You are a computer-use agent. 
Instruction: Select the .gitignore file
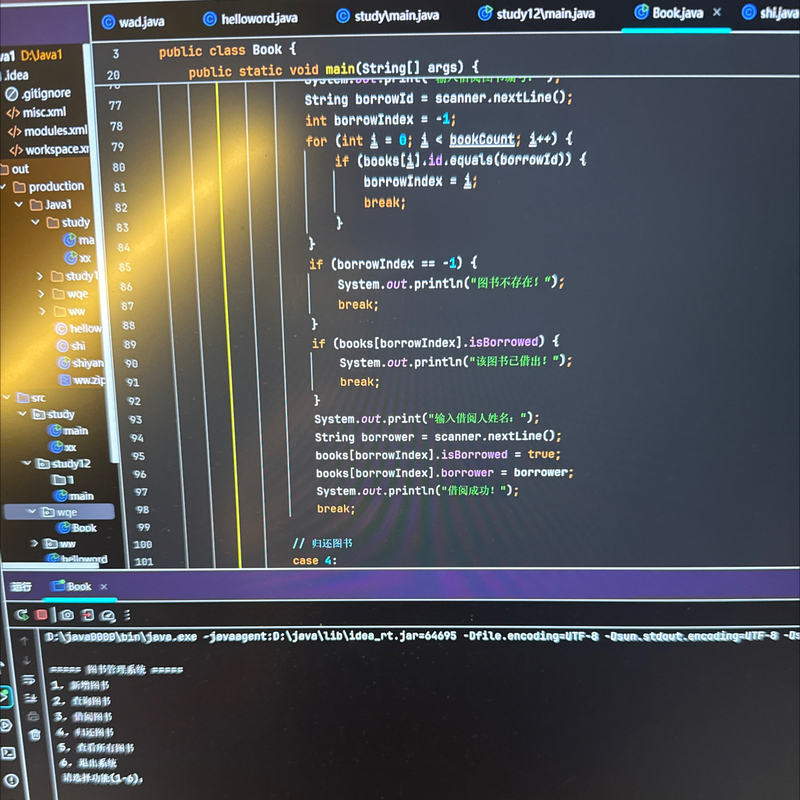tap(39, 93)
